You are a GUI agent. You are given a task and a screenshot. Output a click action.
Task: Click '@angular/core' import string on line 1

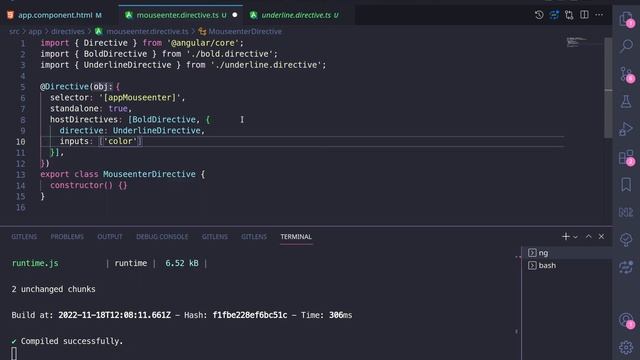[205, 43]
